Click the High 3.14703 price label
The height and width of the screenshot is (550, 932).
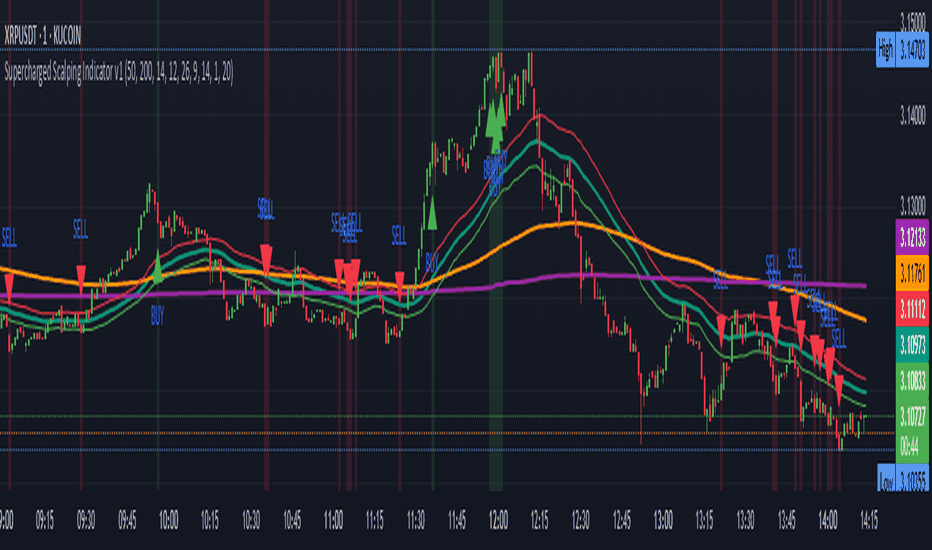[x=902, y=49]
